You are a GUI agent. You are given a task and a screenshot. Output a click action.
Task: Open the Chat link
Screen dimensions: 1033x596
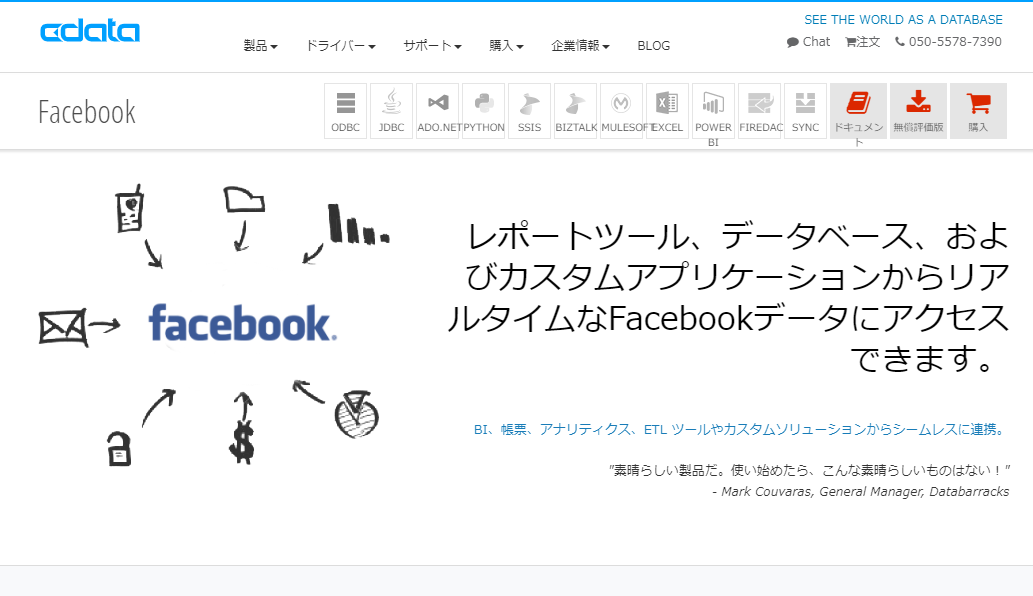pos(808,41)
